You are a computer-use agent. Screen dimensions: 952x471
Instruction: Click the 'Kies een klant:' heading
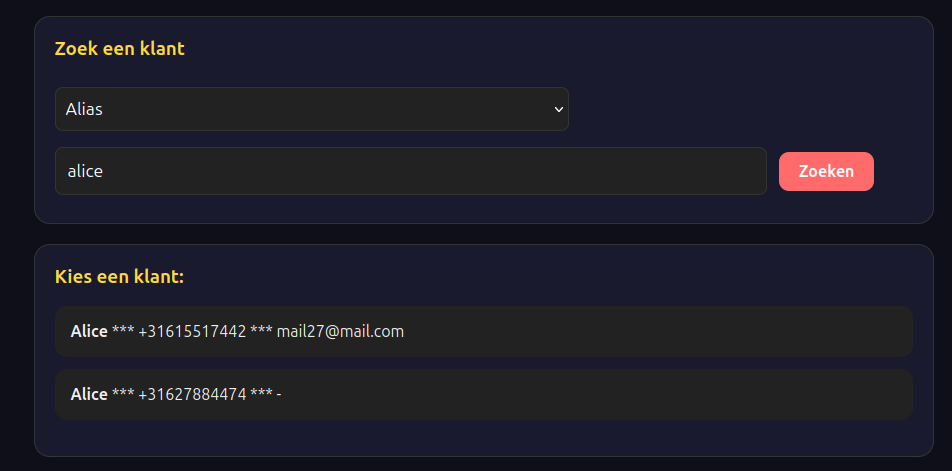tap(119, 276)
